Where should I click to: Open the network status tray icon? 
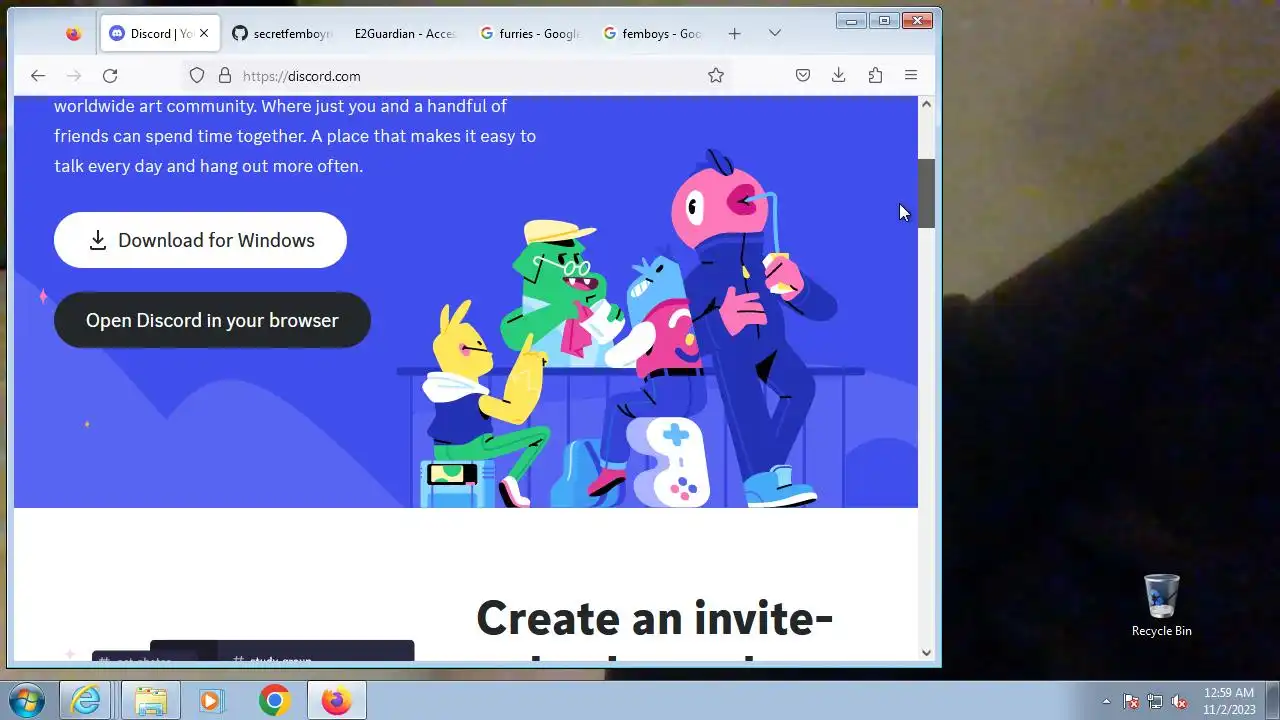tap(1155, 701)
